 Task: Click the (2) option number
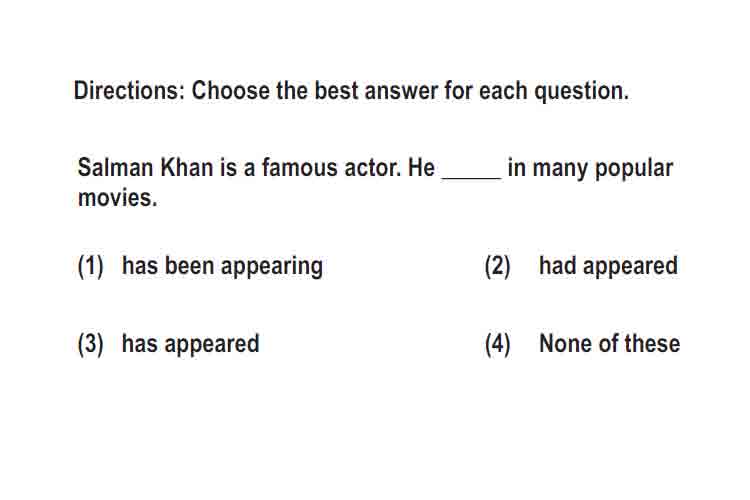point(497,267)
